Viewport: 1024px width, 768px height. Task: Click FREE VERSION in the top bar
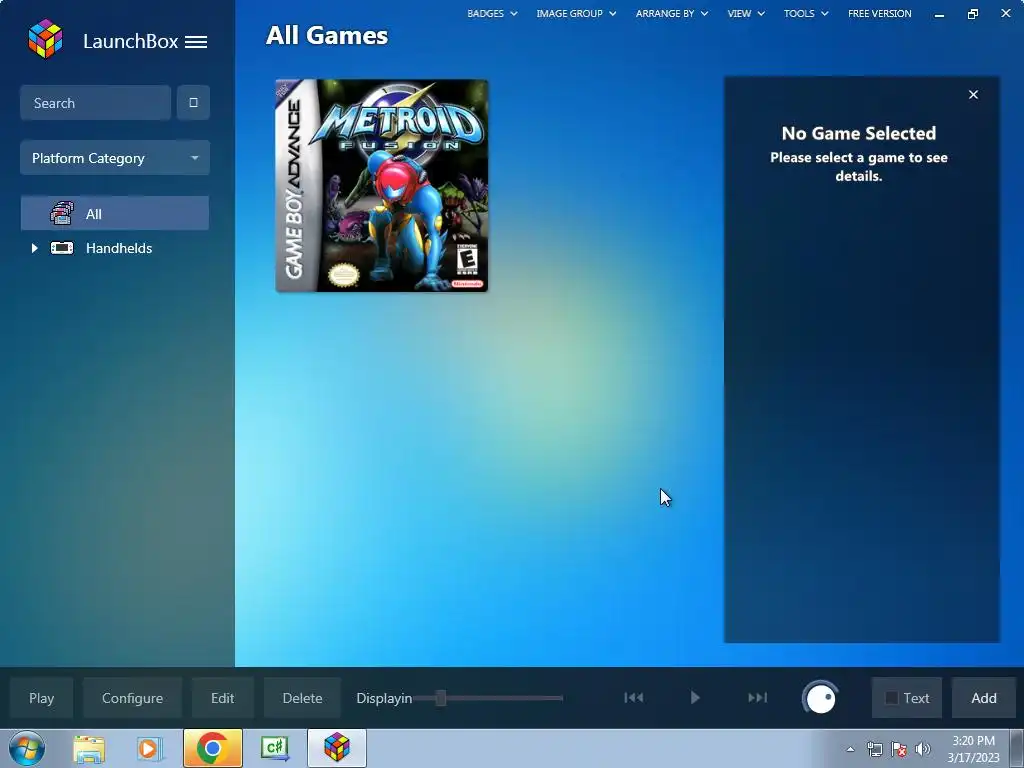[880, 13]
